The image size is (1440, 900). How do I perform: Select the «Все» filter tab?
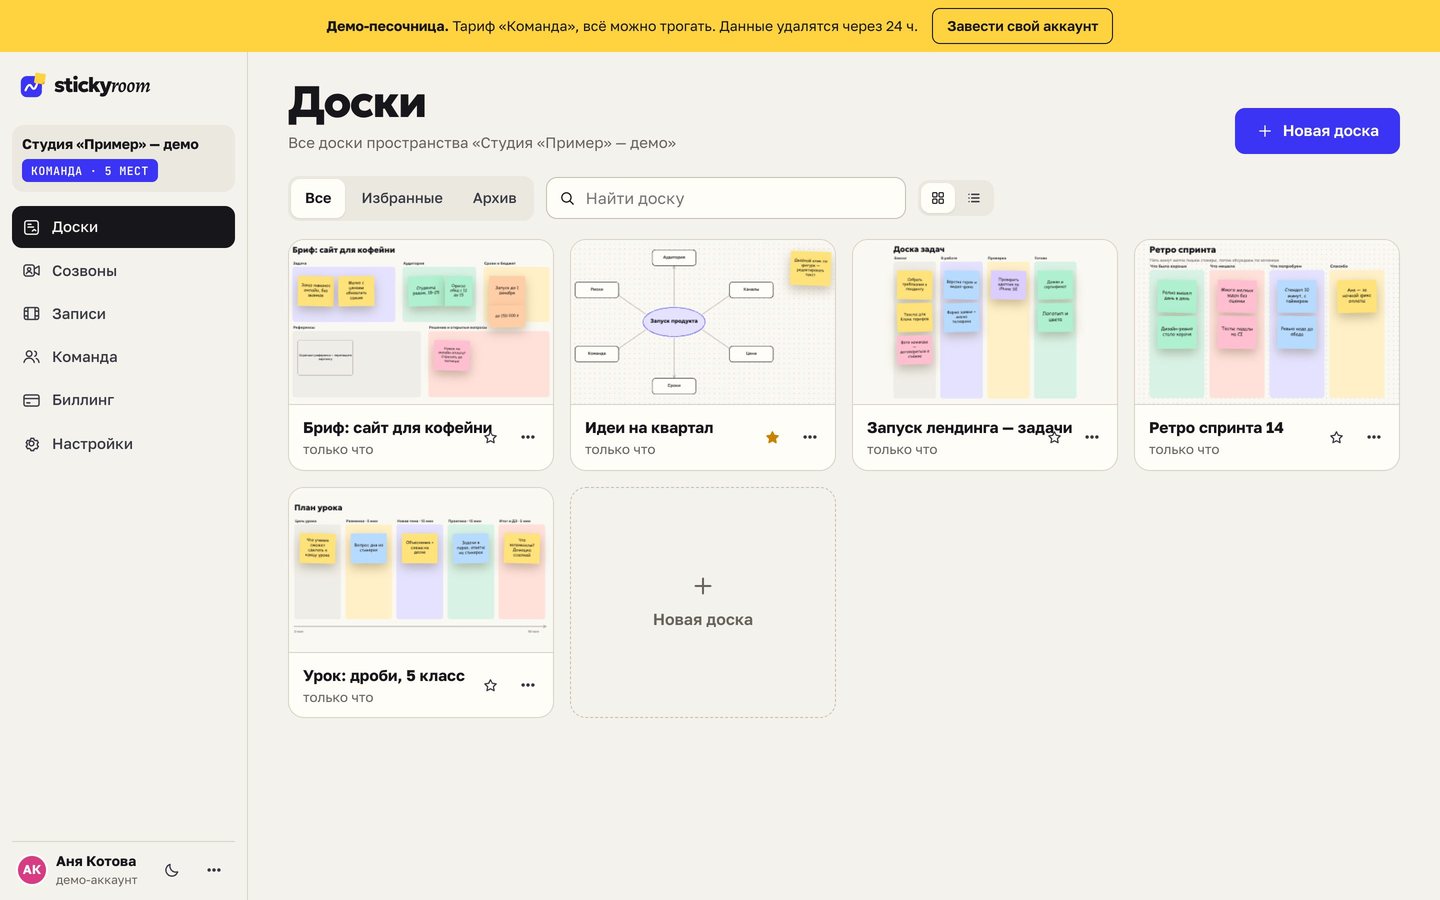click(318, 198)
